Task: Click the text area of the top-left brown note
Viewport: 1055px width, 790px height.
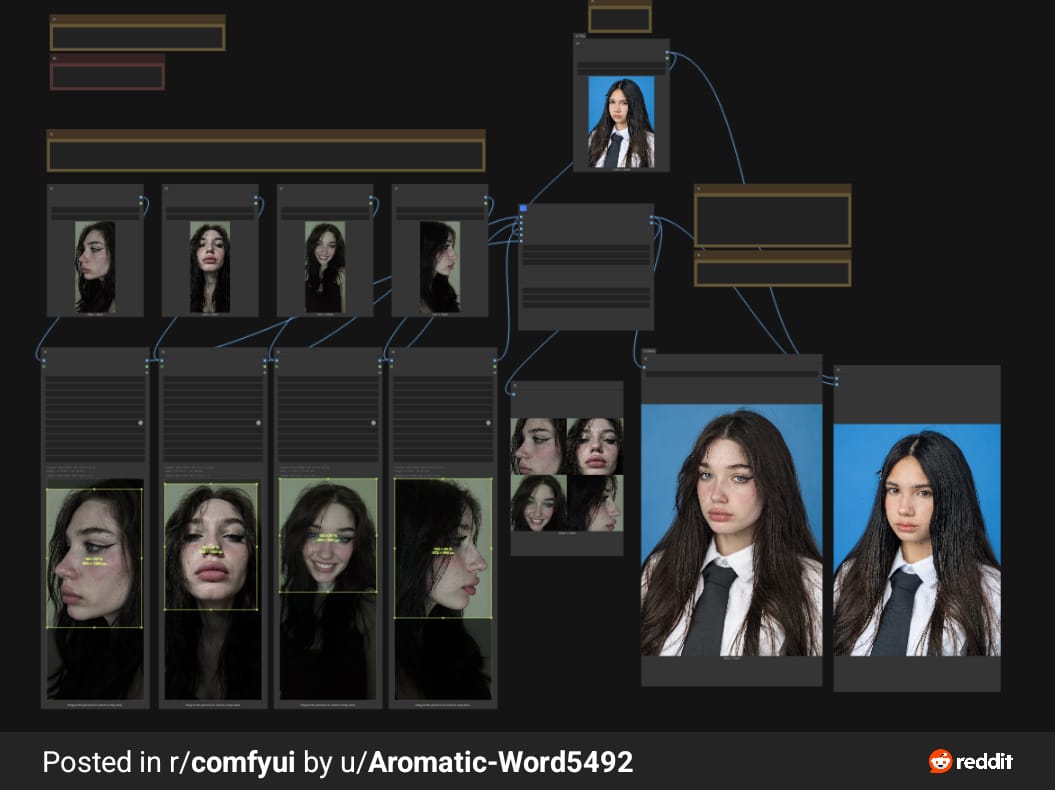Action: pyautogui.click(x=138, y=38)
